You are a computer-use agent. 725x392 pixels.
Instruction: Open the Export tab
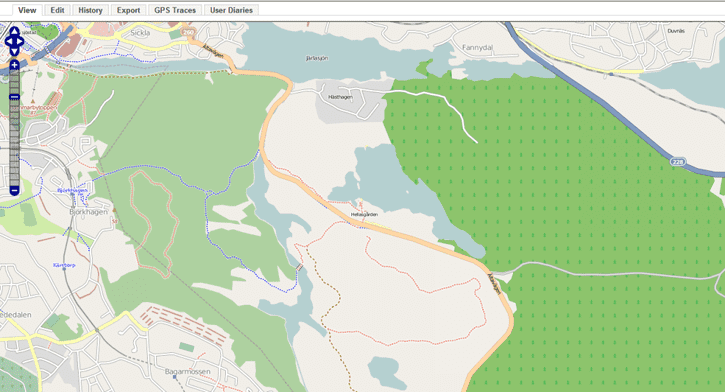click(129, 10)
